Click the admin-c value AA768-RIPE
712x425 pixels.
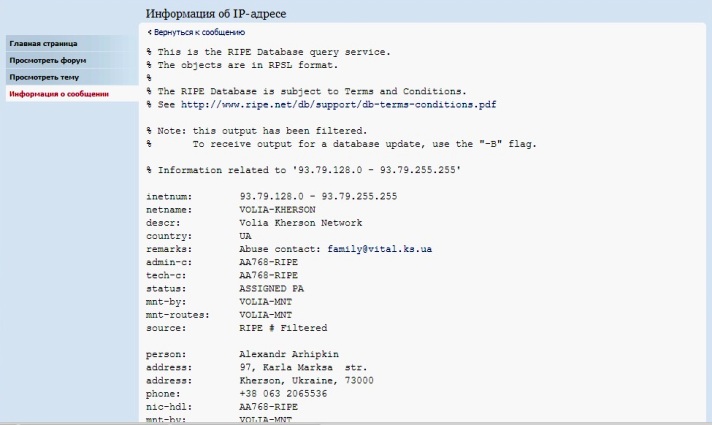pos(268,262)
